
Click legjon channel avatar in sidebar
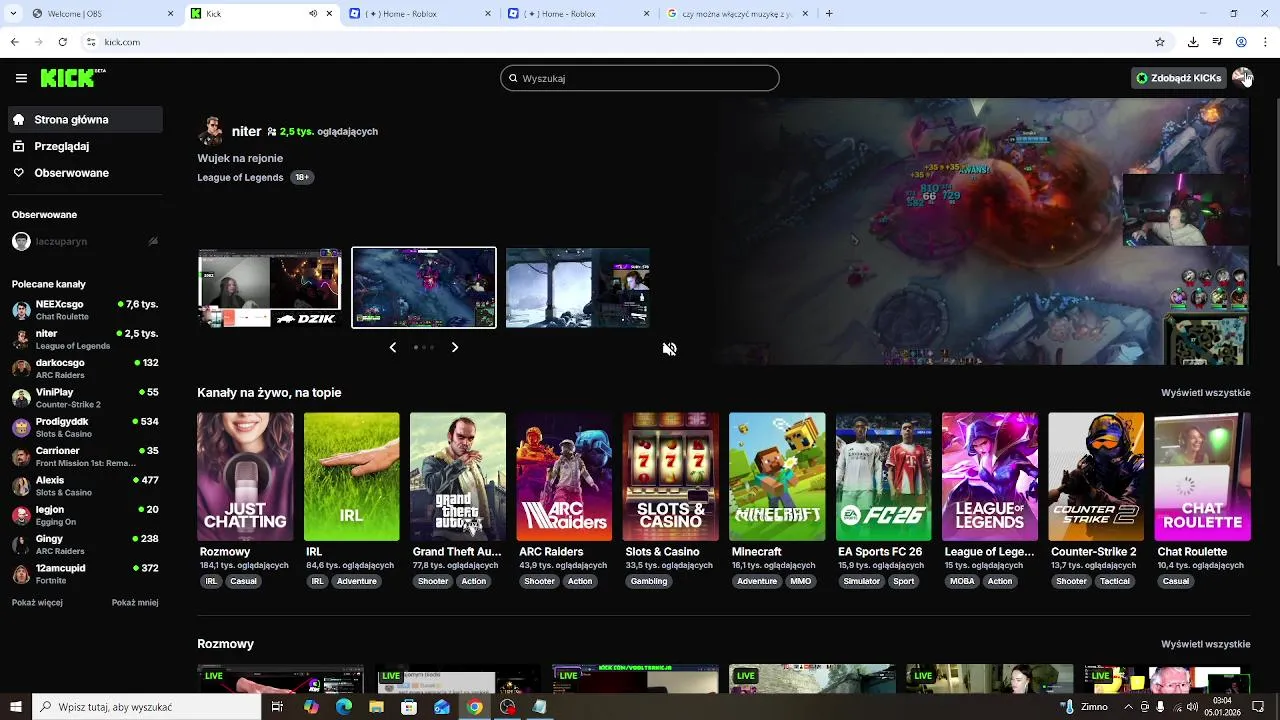pyautogui.click(x=21, y=515)
